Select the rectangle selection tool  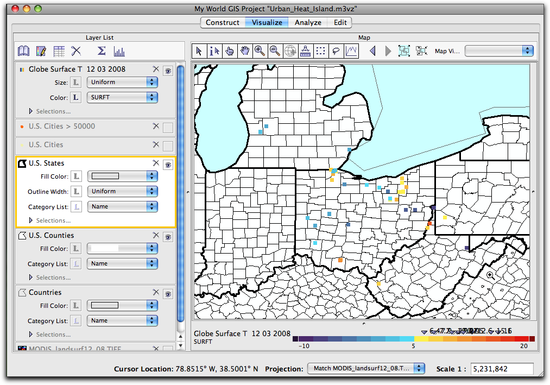coord(321,51)
